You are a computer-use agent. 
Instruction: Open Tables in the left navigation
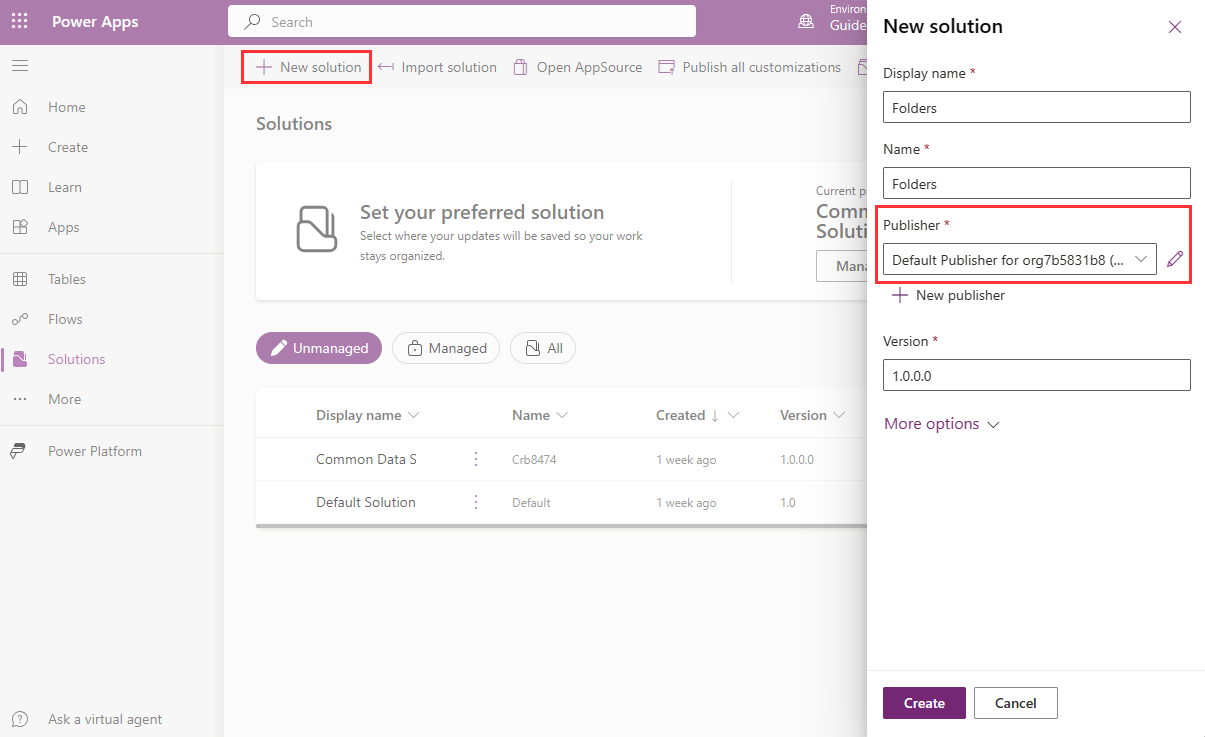(66, 279)
